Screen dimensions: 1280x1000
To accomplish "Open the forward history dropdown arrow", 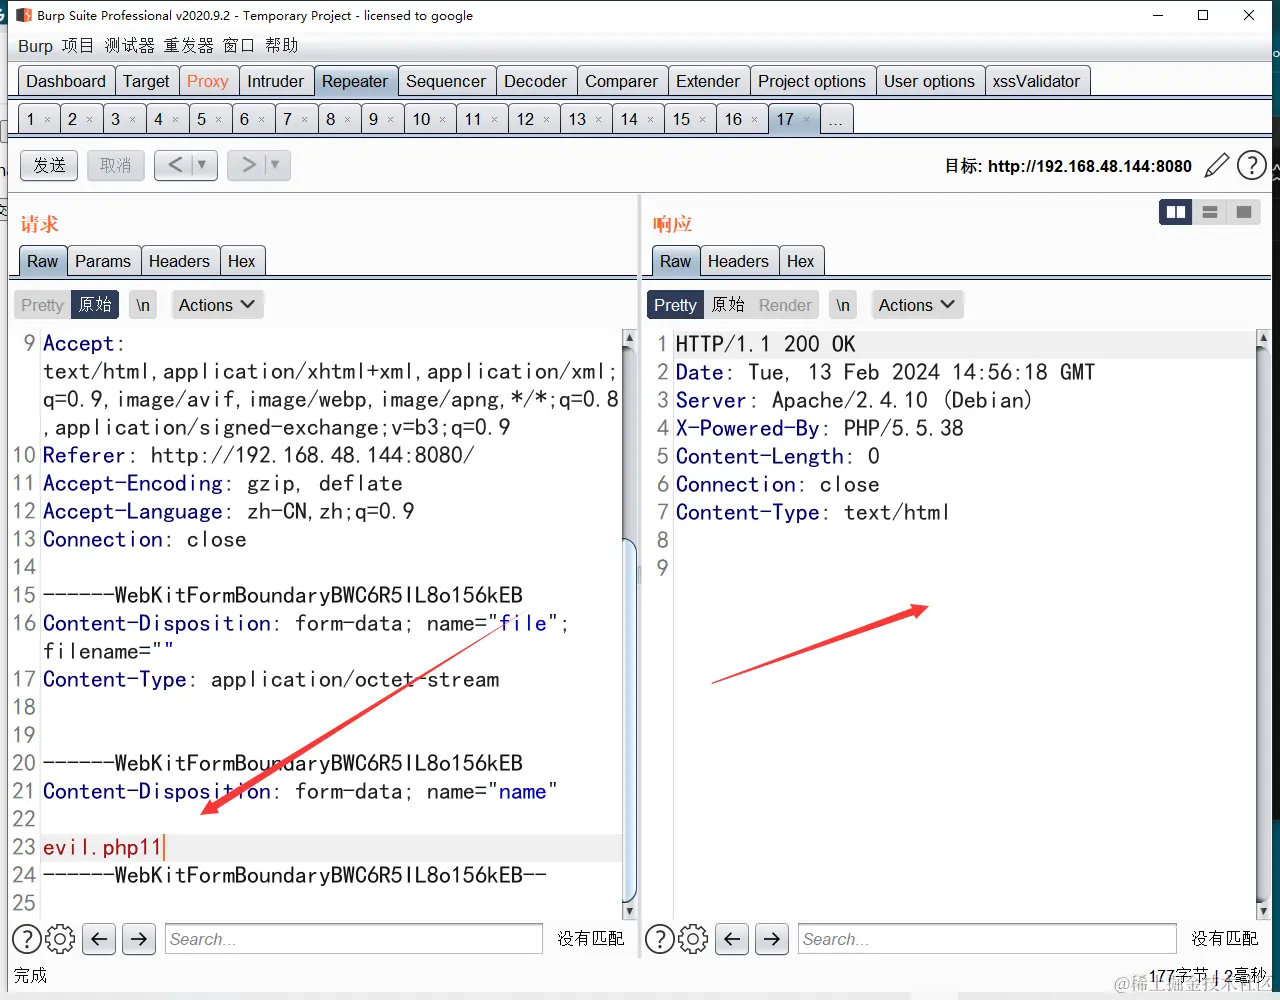I will click(275, 165).
